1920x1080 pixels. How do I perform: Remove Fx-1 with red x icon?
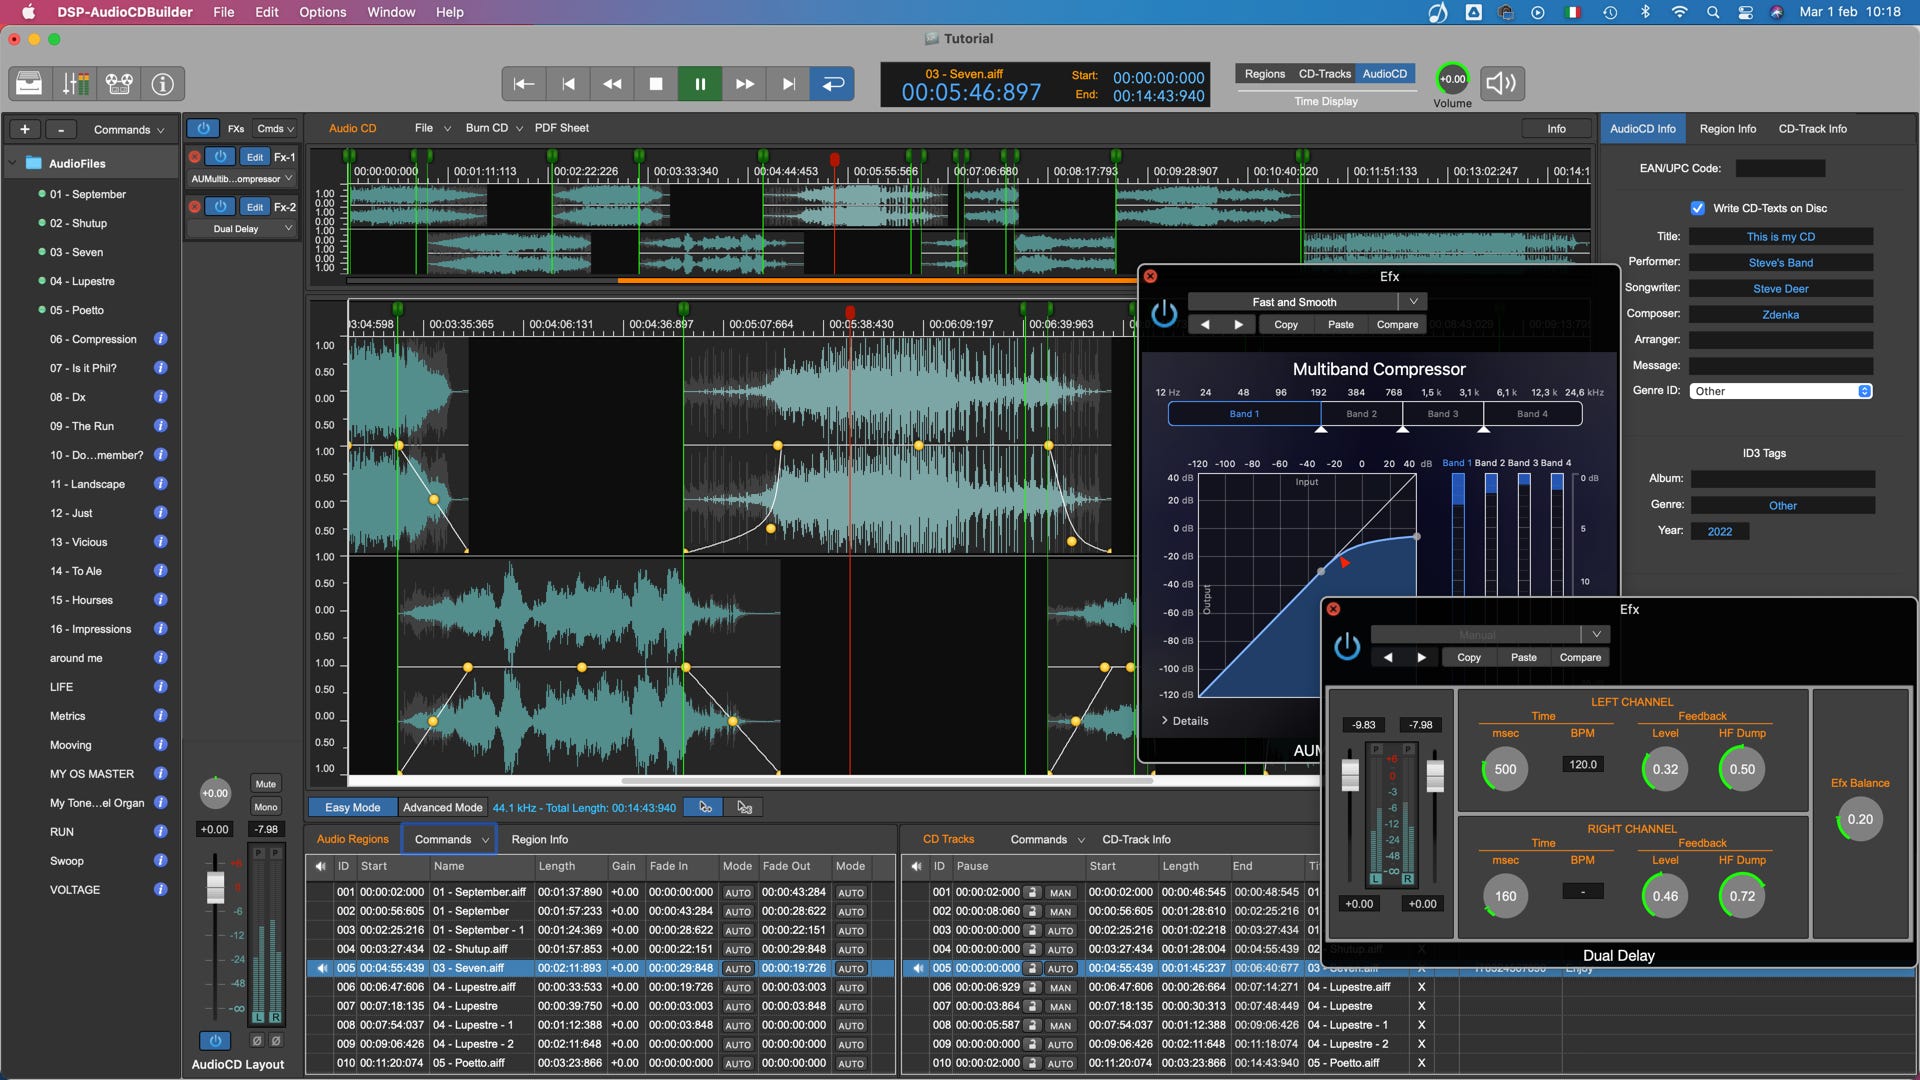click(x=195, y=157)
